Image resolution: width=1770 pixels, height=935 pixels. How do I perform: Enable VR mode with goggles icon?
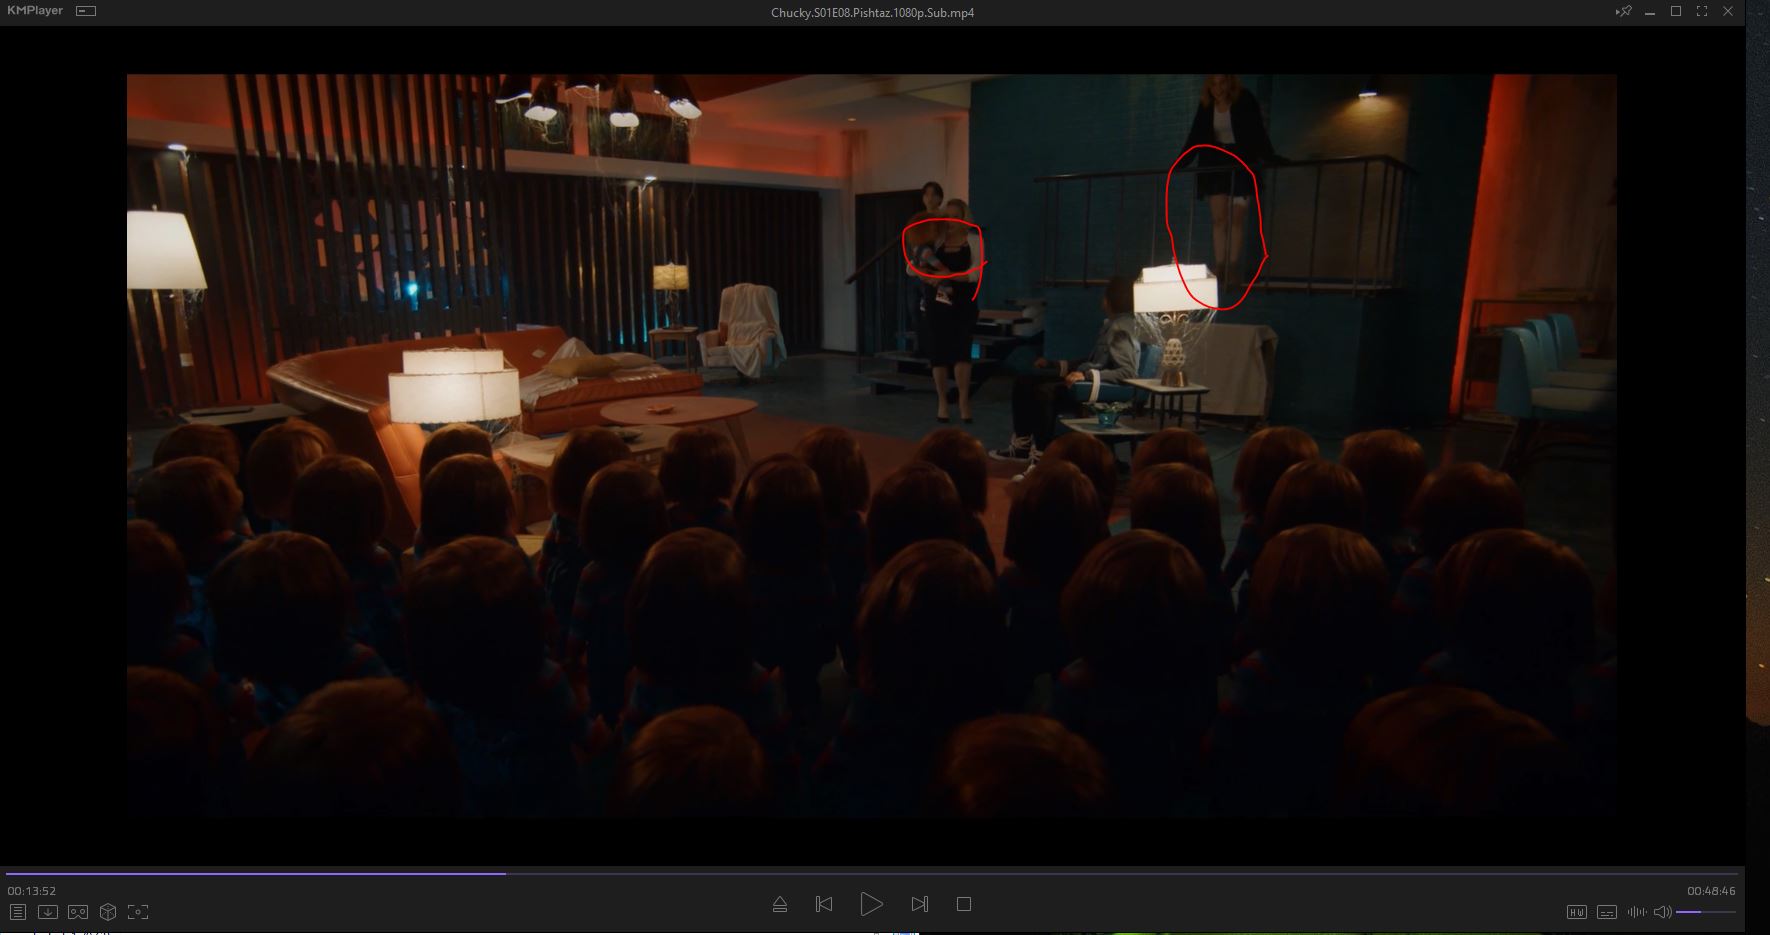point(78,912)
